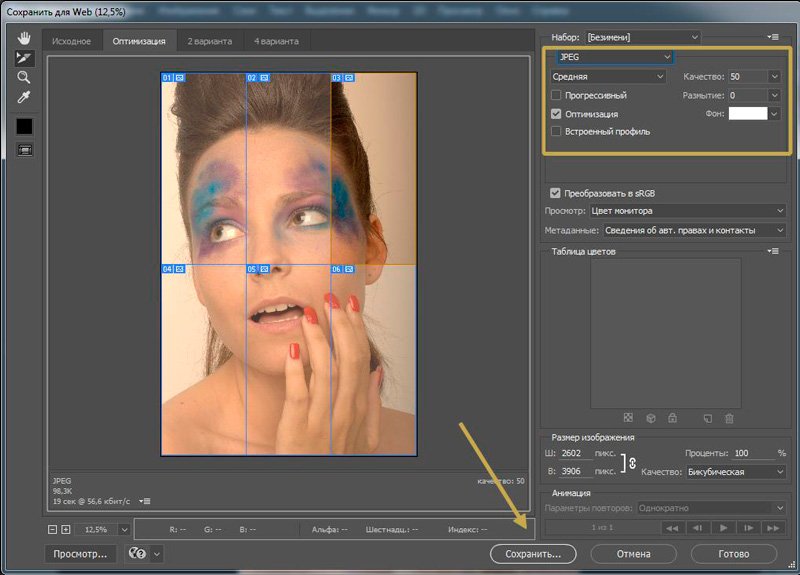Open the browser selection dropdown arrow

157,554
